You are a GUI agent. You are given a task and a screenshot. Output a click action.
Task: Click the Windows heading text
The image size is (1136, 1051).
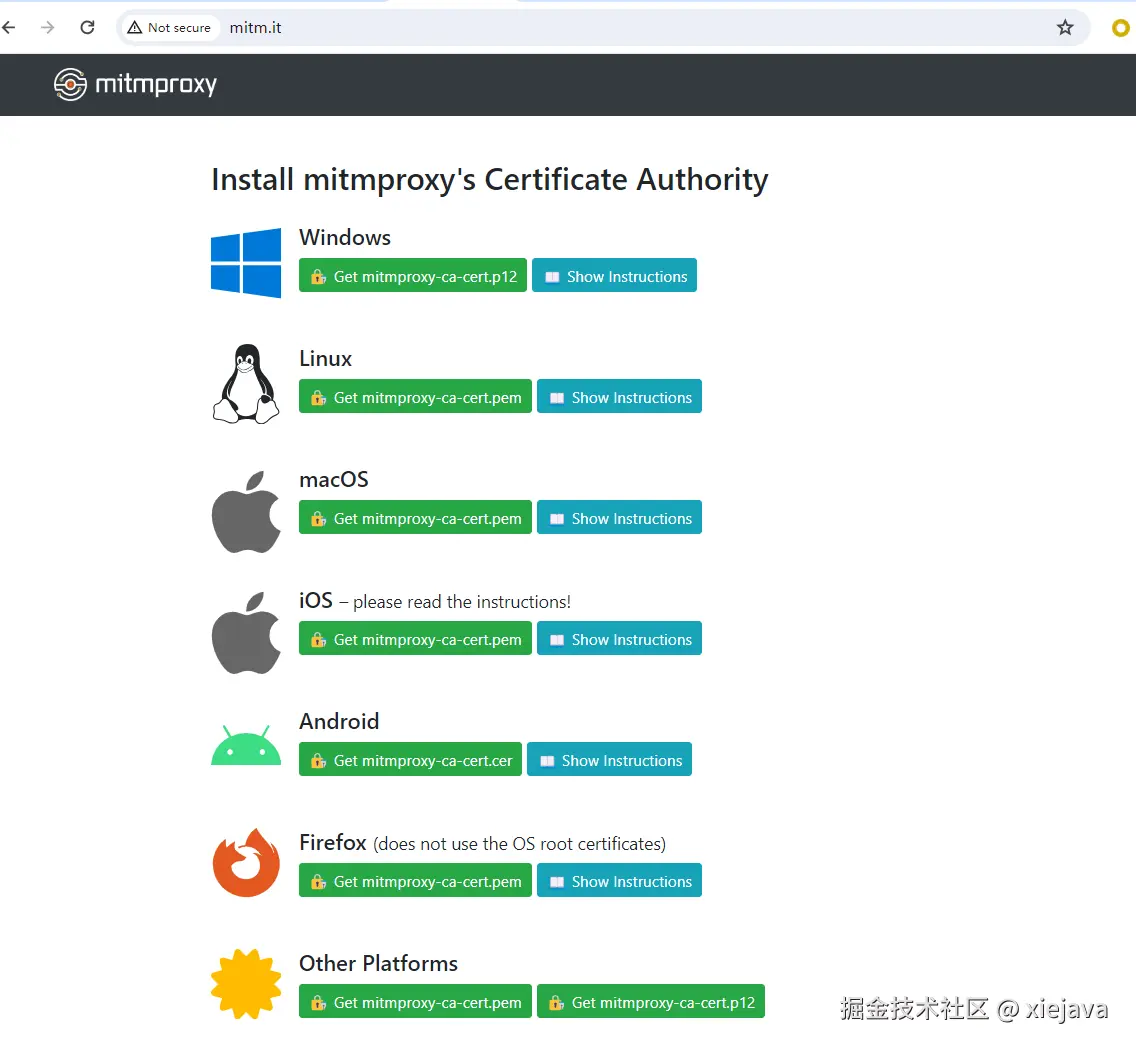pos(345,238)
